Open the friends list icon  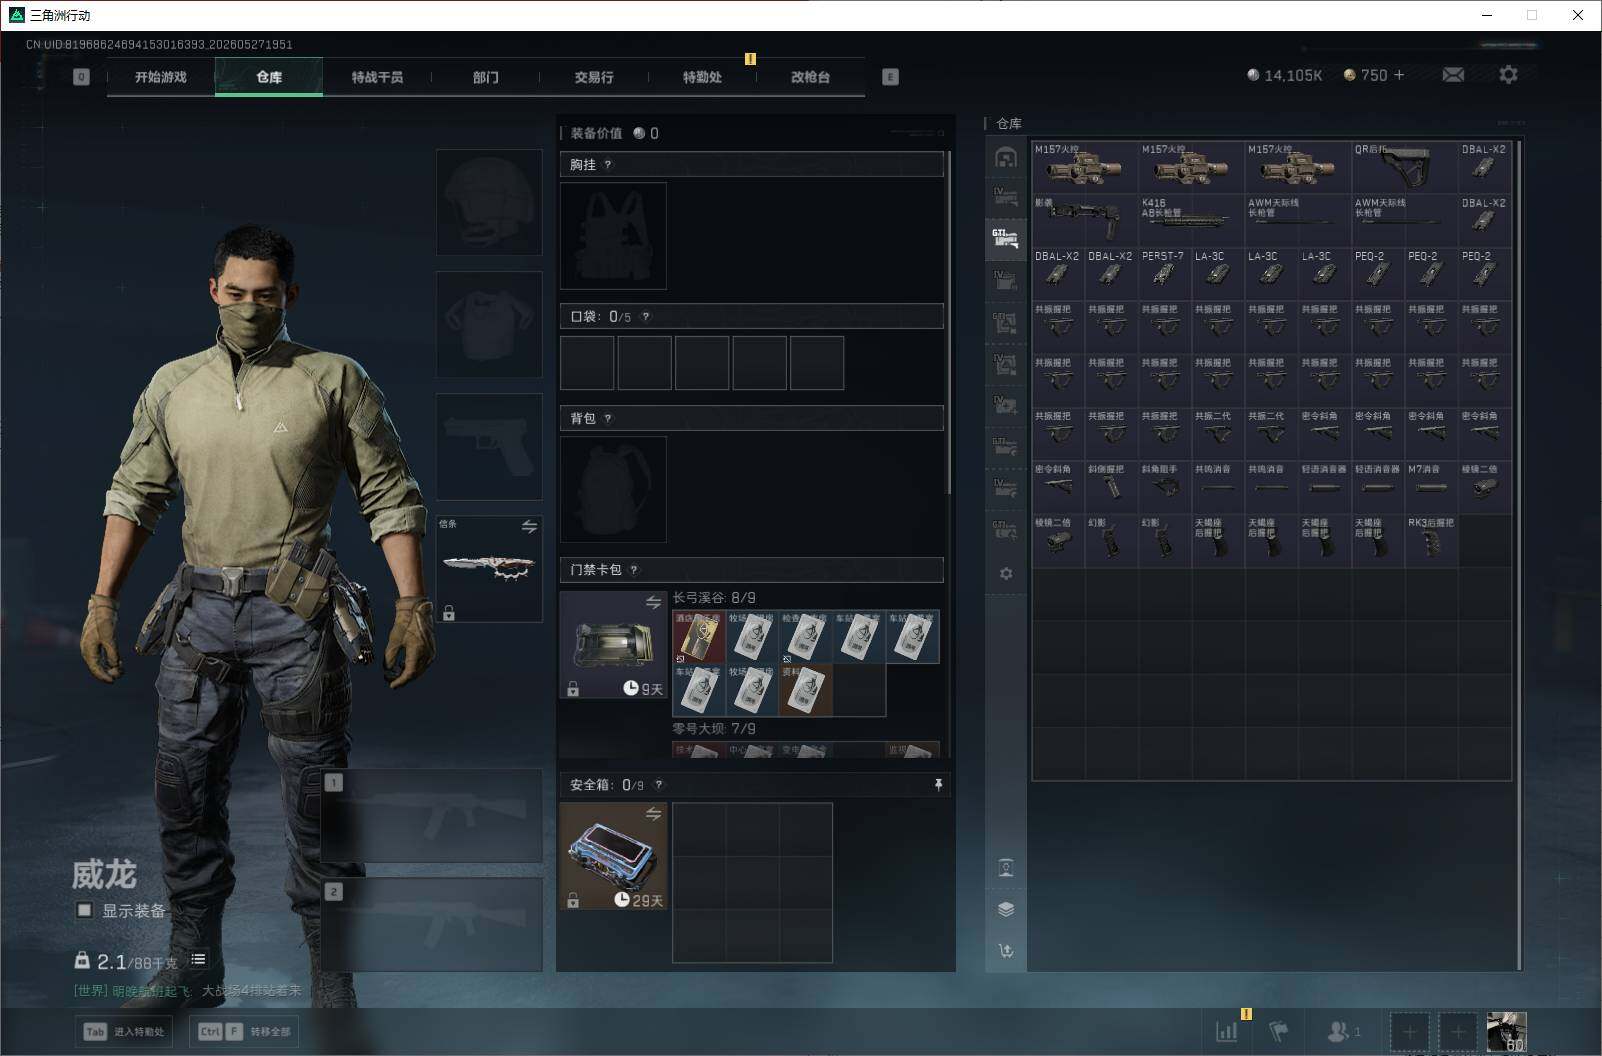coord(1343,1031)
